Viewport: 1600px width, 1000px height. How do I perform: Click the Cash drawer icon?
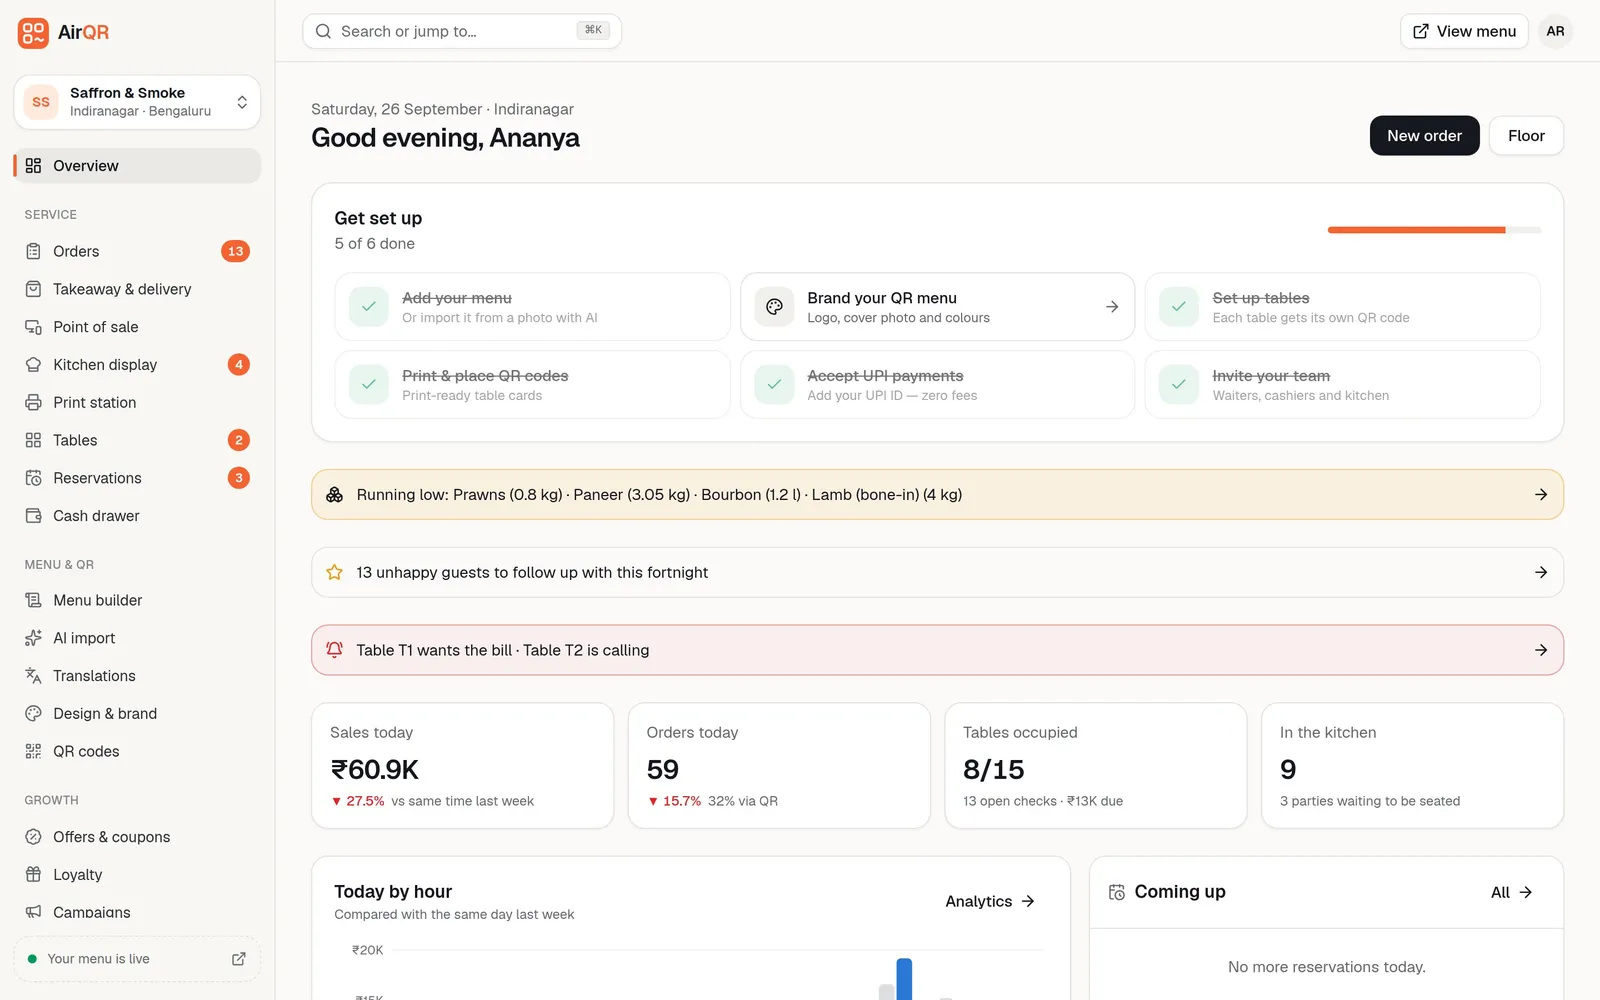click(33, 516)
